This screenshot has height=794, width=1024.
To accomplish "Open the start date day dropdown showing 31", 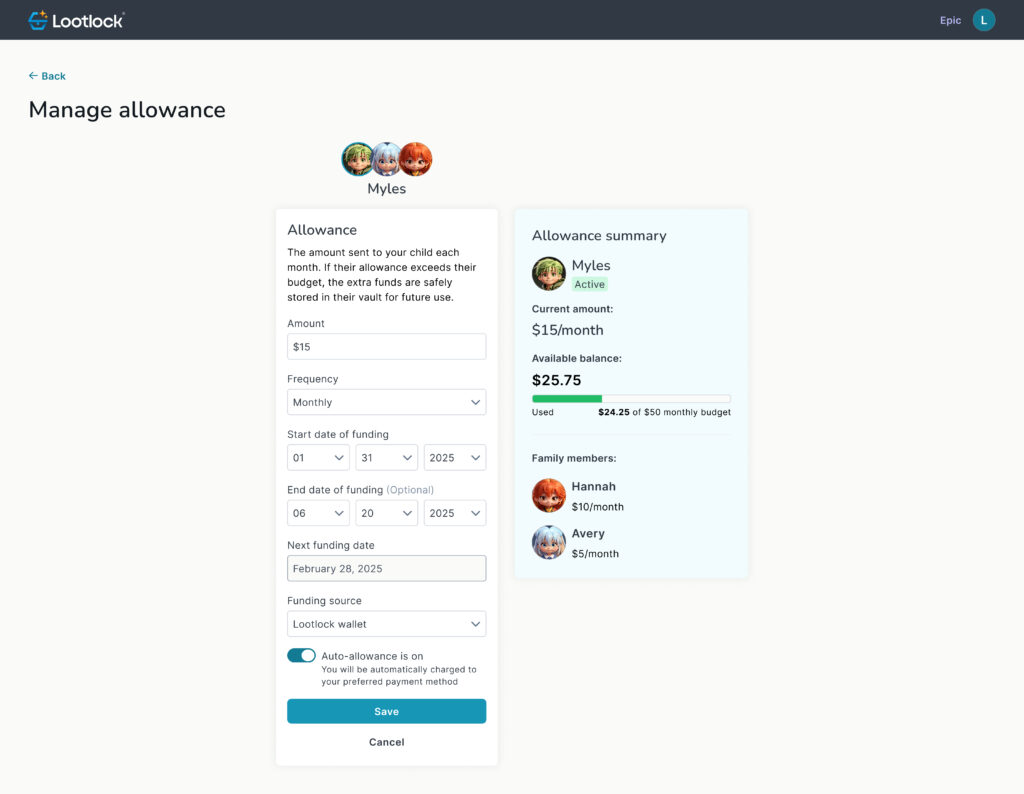I will (x=386, y=458).
